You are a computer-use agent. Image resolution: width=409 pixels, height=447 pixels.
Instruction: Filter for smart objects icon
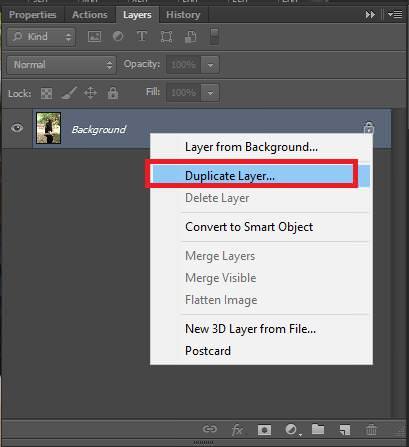190,36
